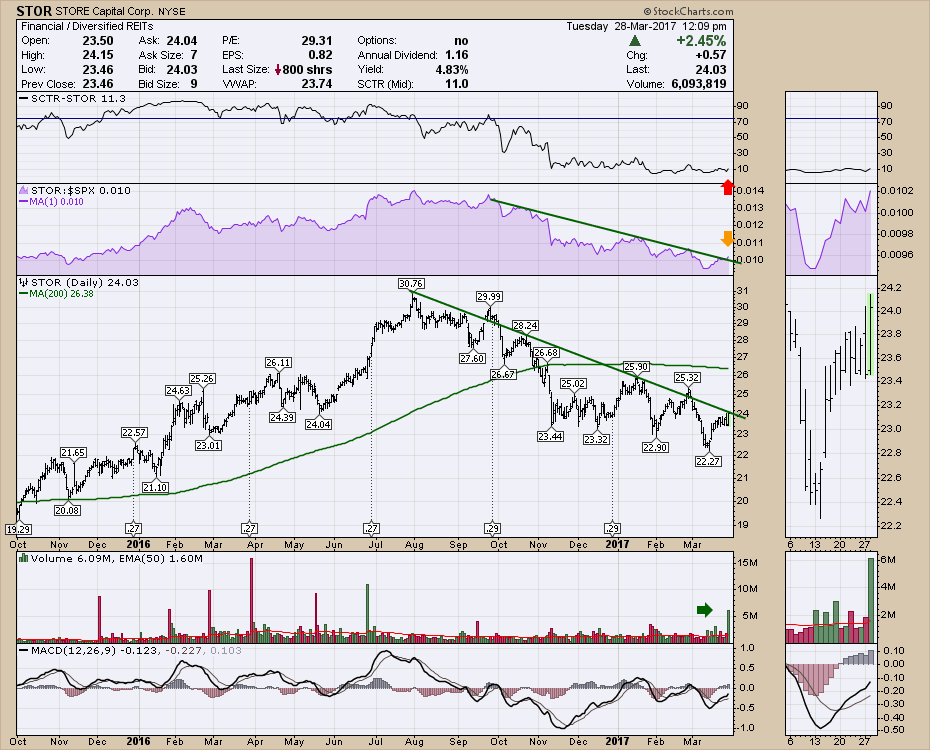930x750 pixels.
Task: Click the 22.90 low price label
Action: click(x=655, y=448)
